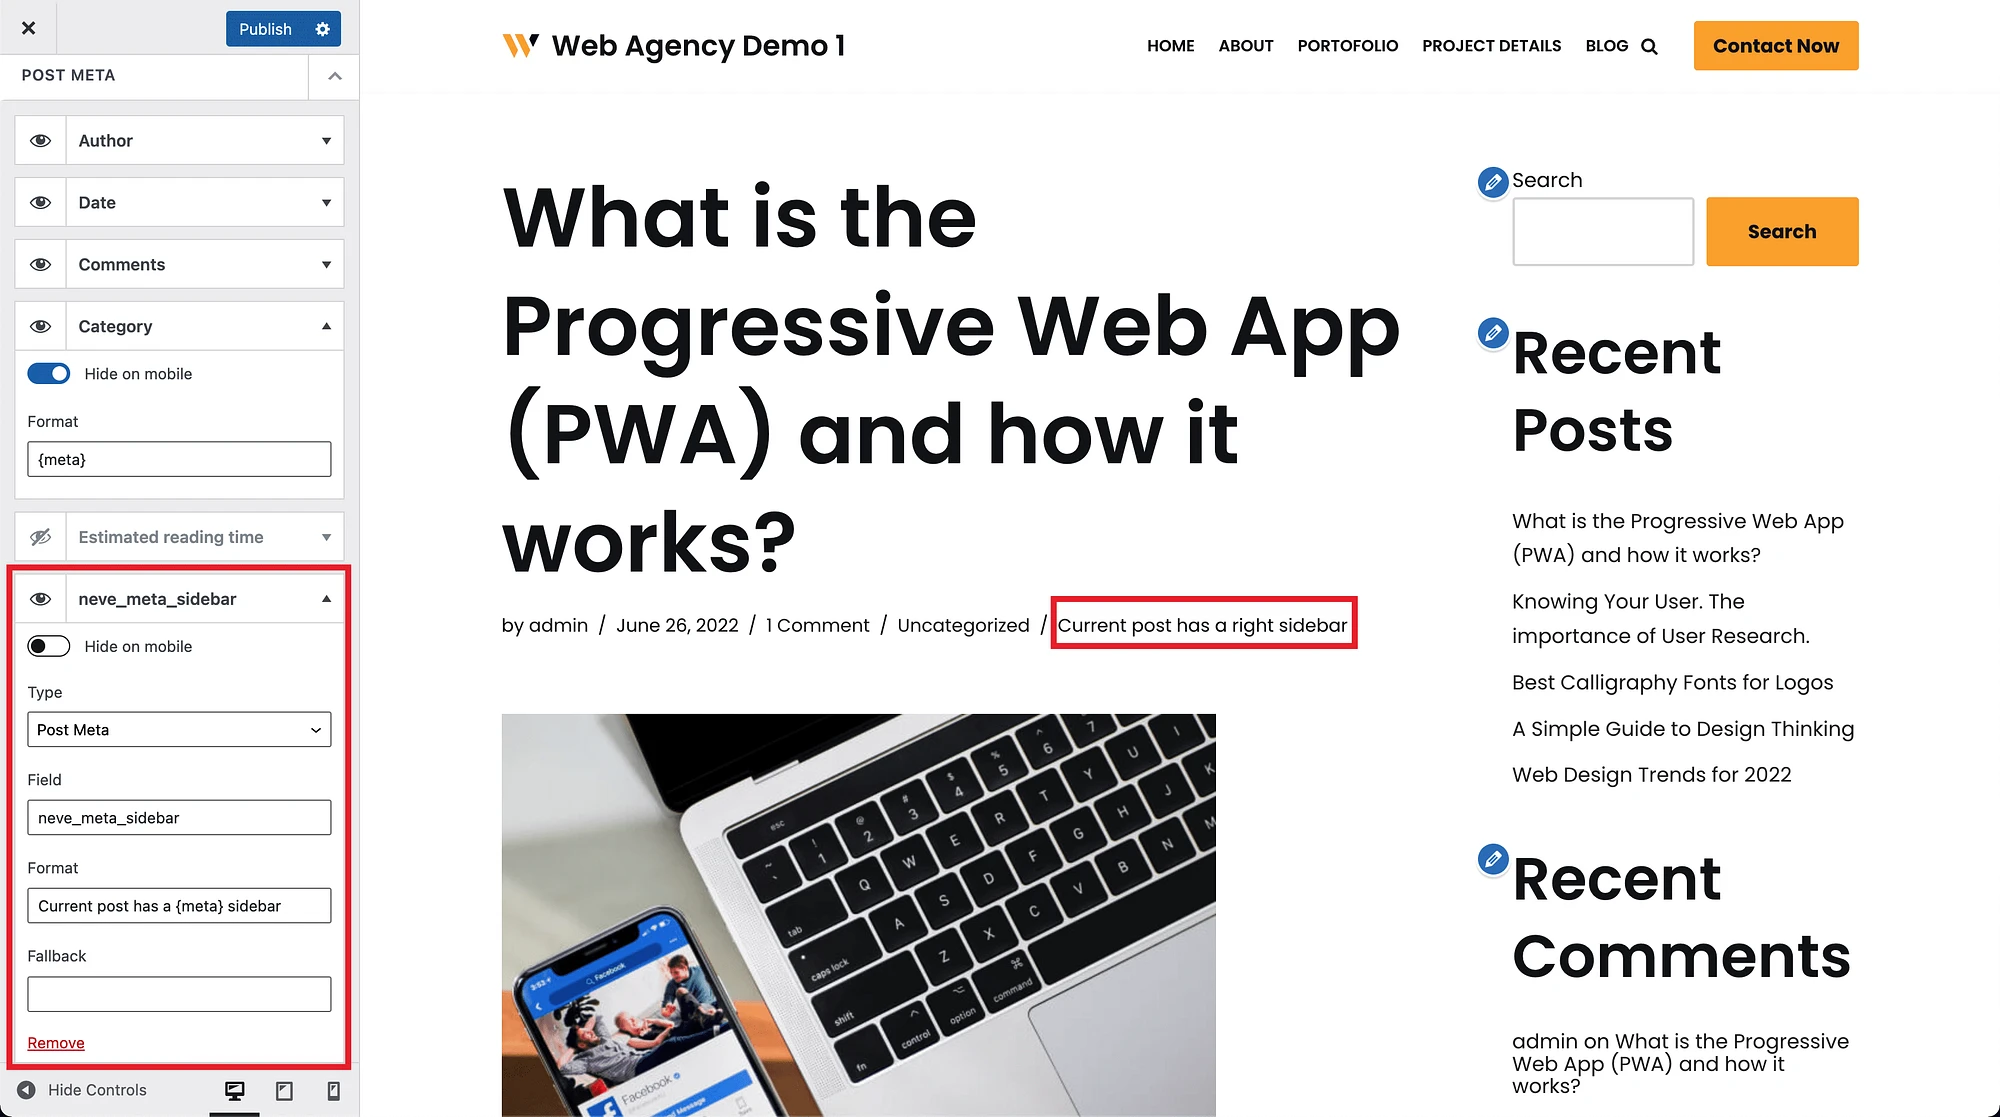Viewport: 2000px width, 1117px height.
Task: Click the Format input field for neve_meta_sidebar
Action: click(x=177, y=905)
